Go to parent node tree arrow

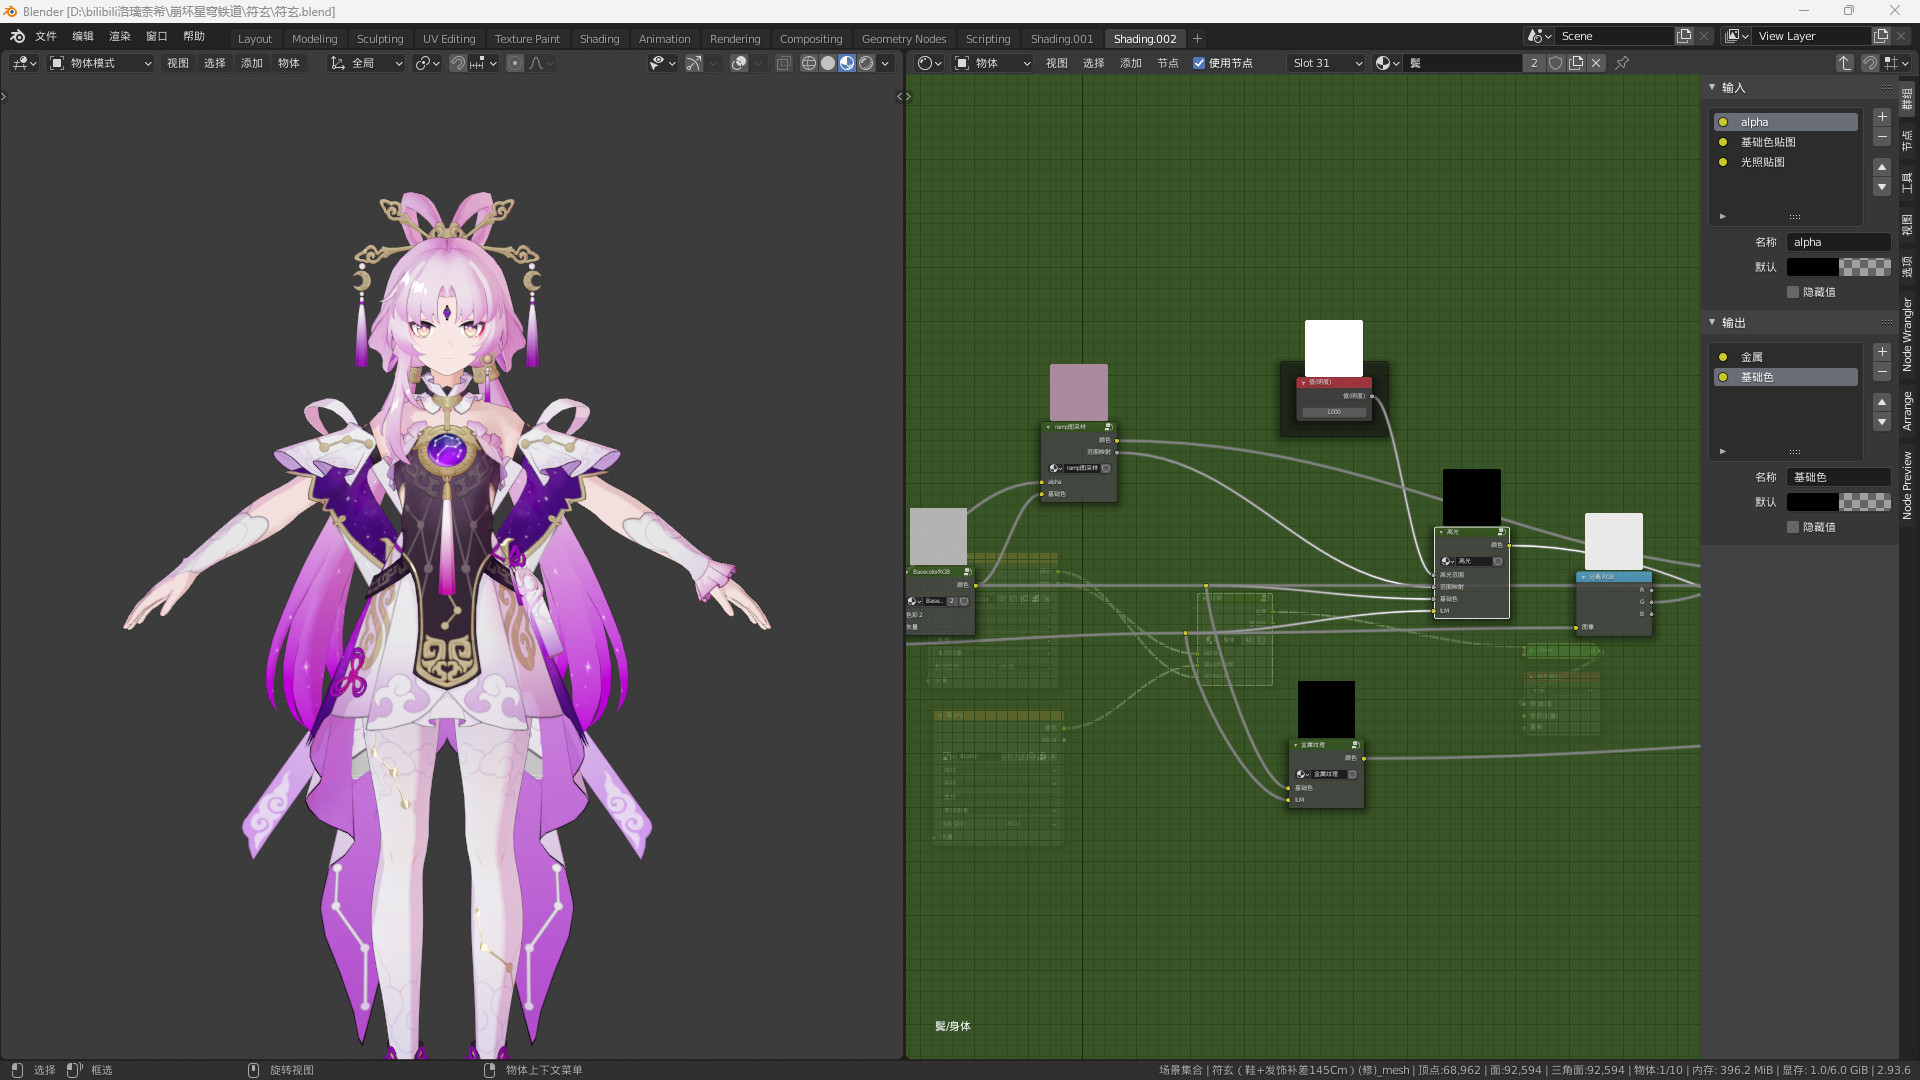(1844, 63)
